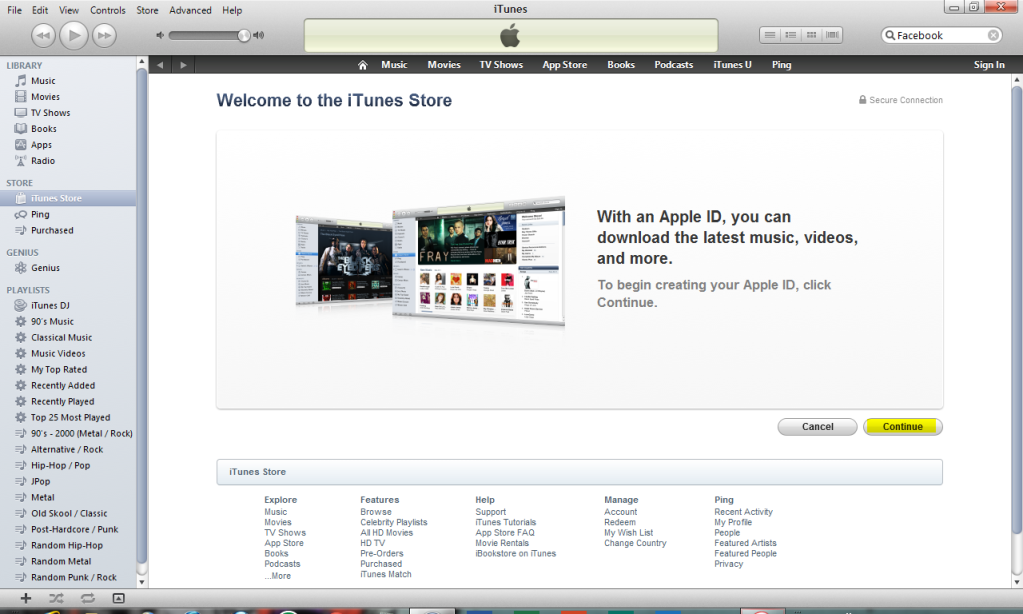Click the Next track fast-forward button

click(104, 35)
